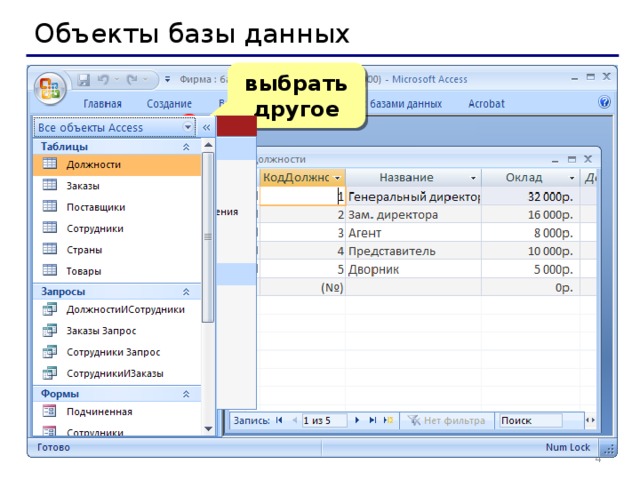Click the Название column header
The image size is (640, 480).
pyautogui.click(x=413, y=178)
